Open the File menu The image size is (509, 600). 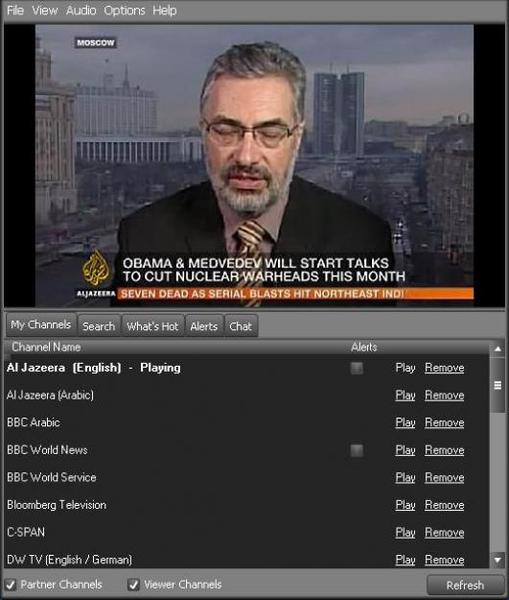(15, 10)
